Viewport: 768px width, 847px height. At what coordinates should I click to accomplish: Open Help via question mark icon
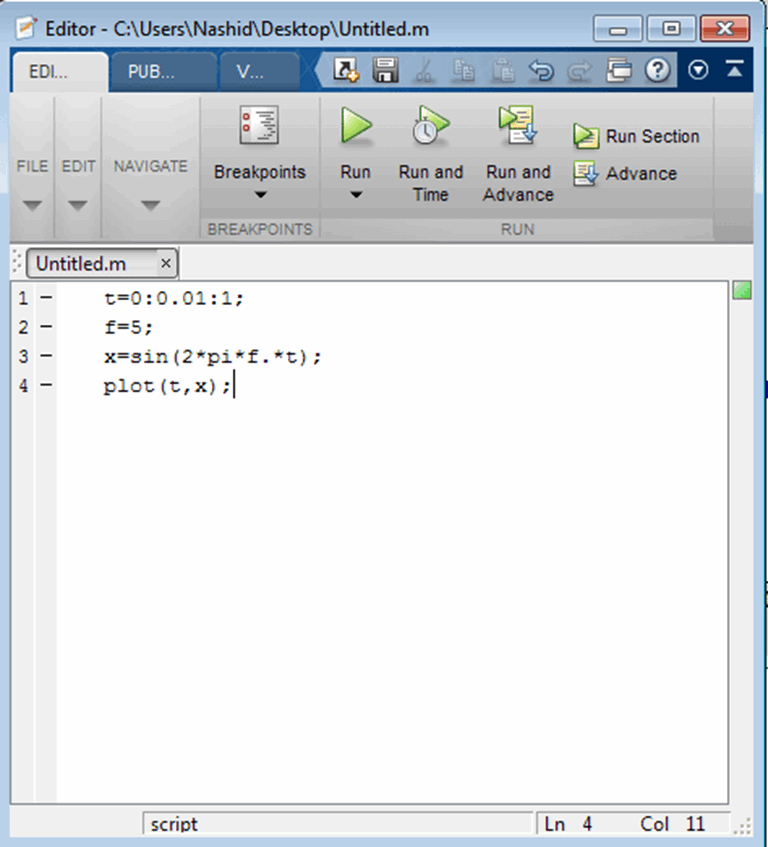pos(657,71)
